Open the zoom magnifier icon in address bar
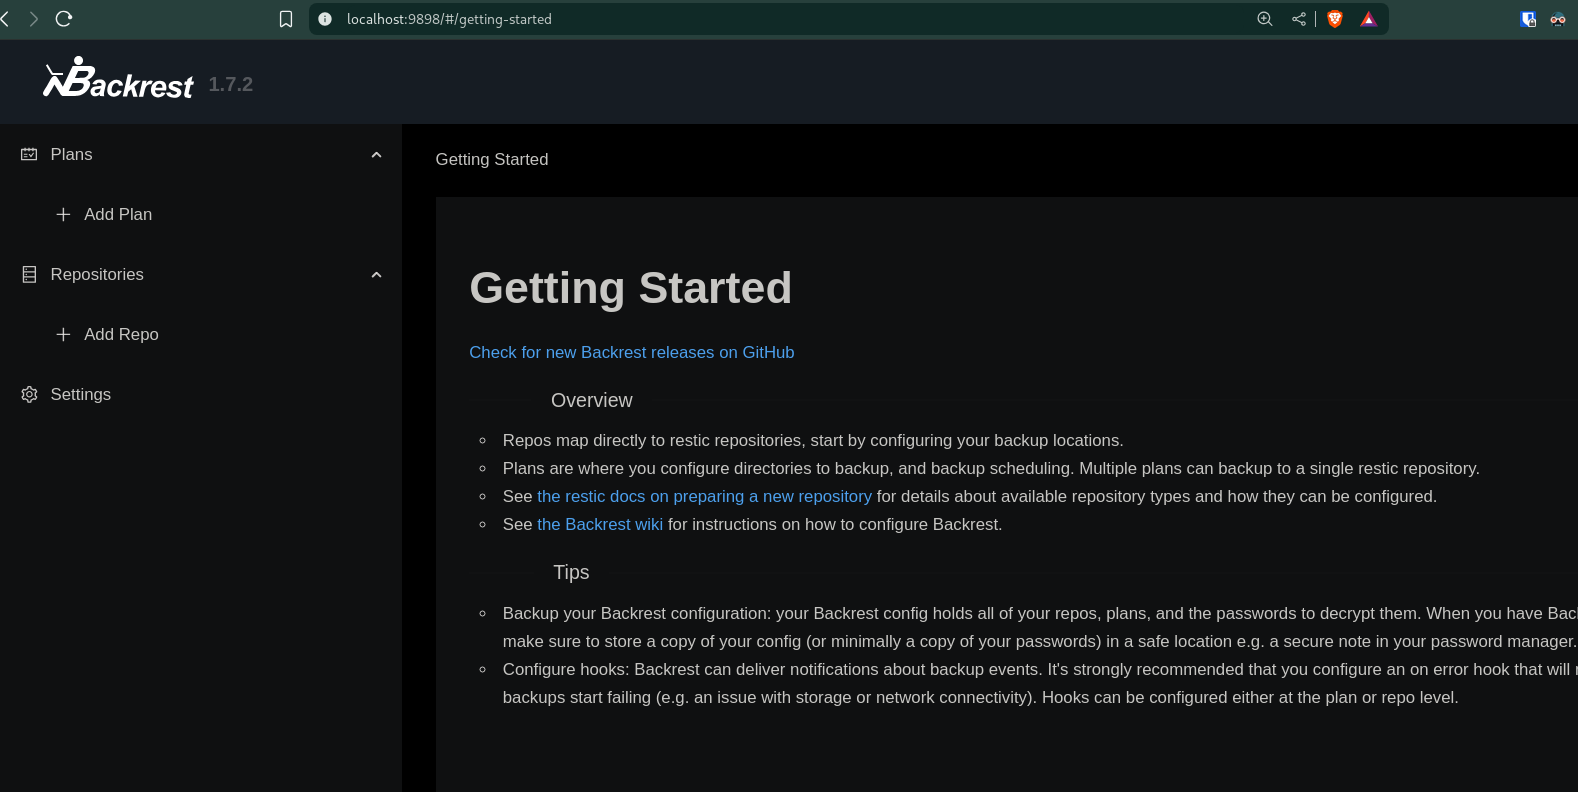Screen dimensions: 1578x792 click(1265, 19)
